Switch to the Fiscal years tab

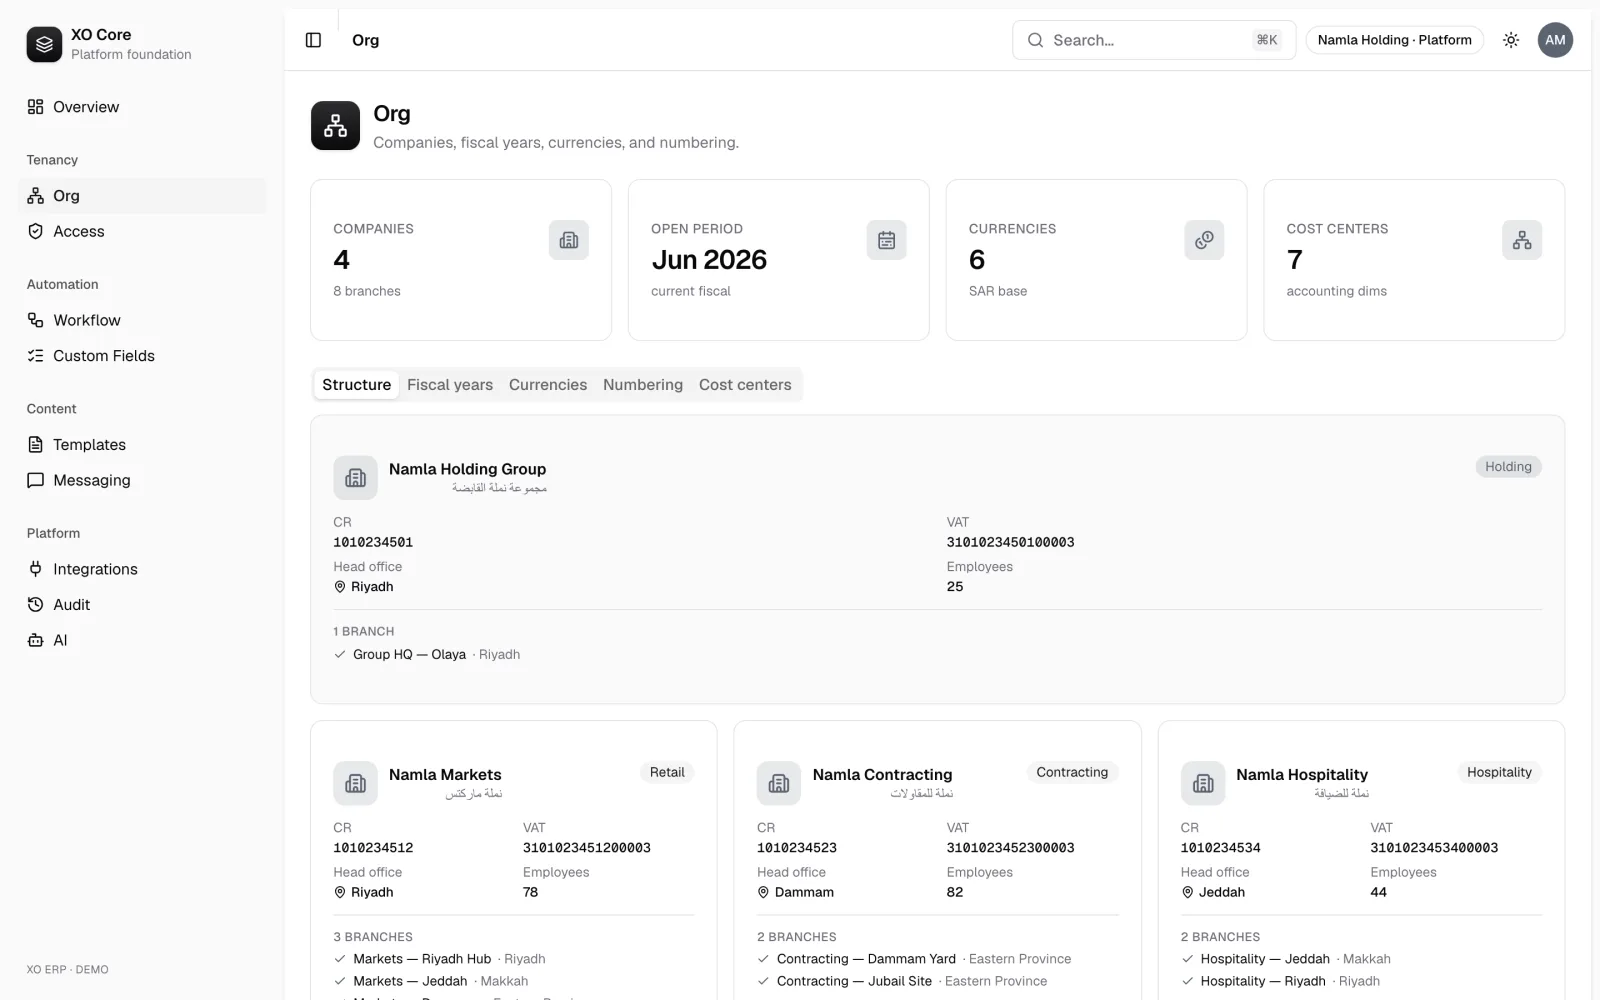(x=450, y=385)
